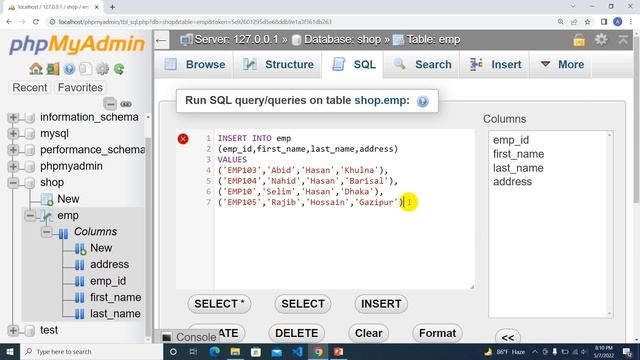The width and height of the screenshot is (640, 360).
Task: Open Visual Studio Code from taskbar
Action: (x=297, y=351)
